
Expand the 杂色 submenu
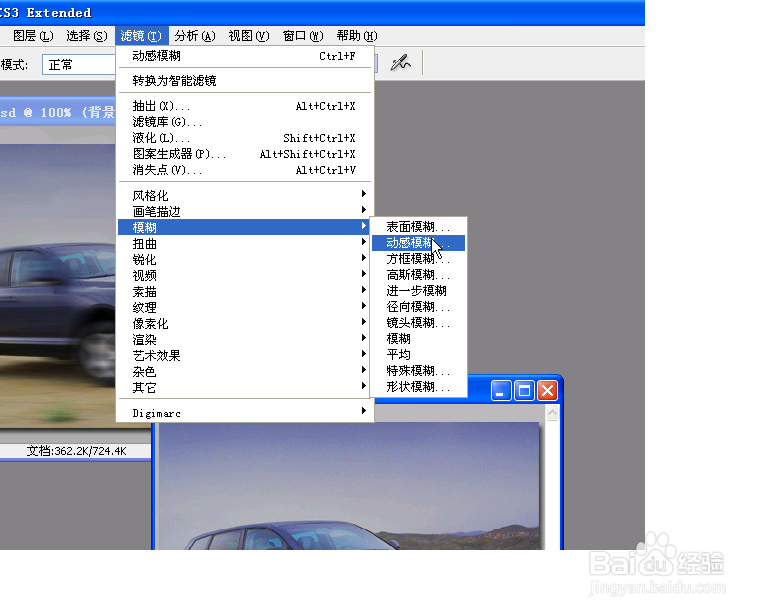[x=244, y=371]
